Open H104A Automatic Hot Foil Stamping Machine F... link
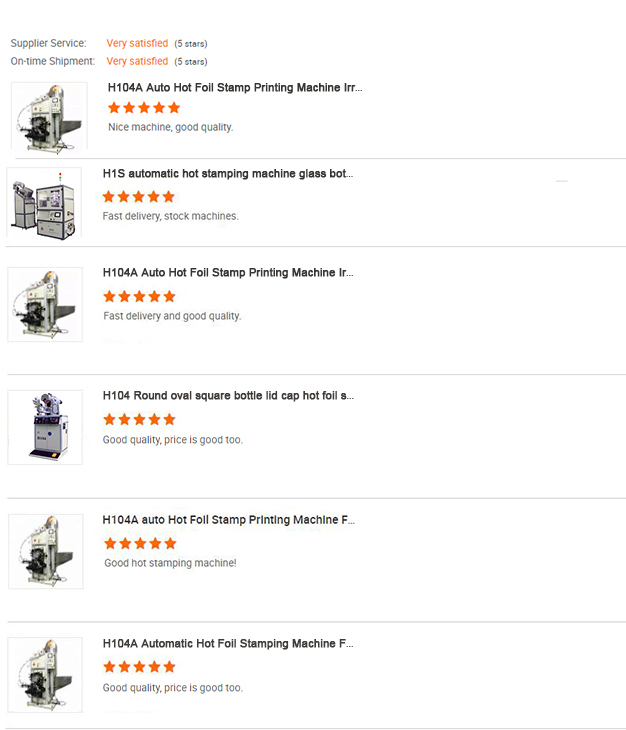 pos(228,644)
